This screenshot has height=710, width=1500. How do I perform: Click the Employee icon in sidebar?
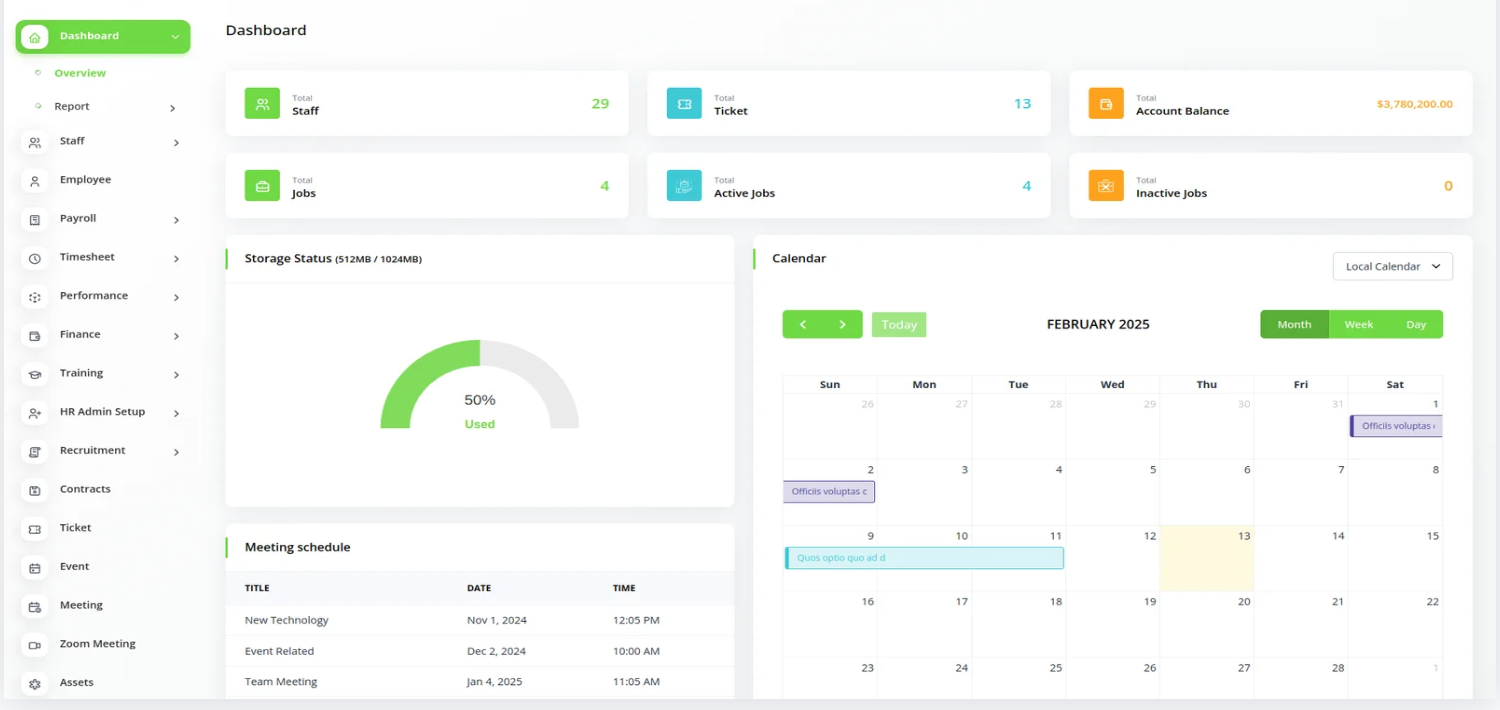pos(35,181)
